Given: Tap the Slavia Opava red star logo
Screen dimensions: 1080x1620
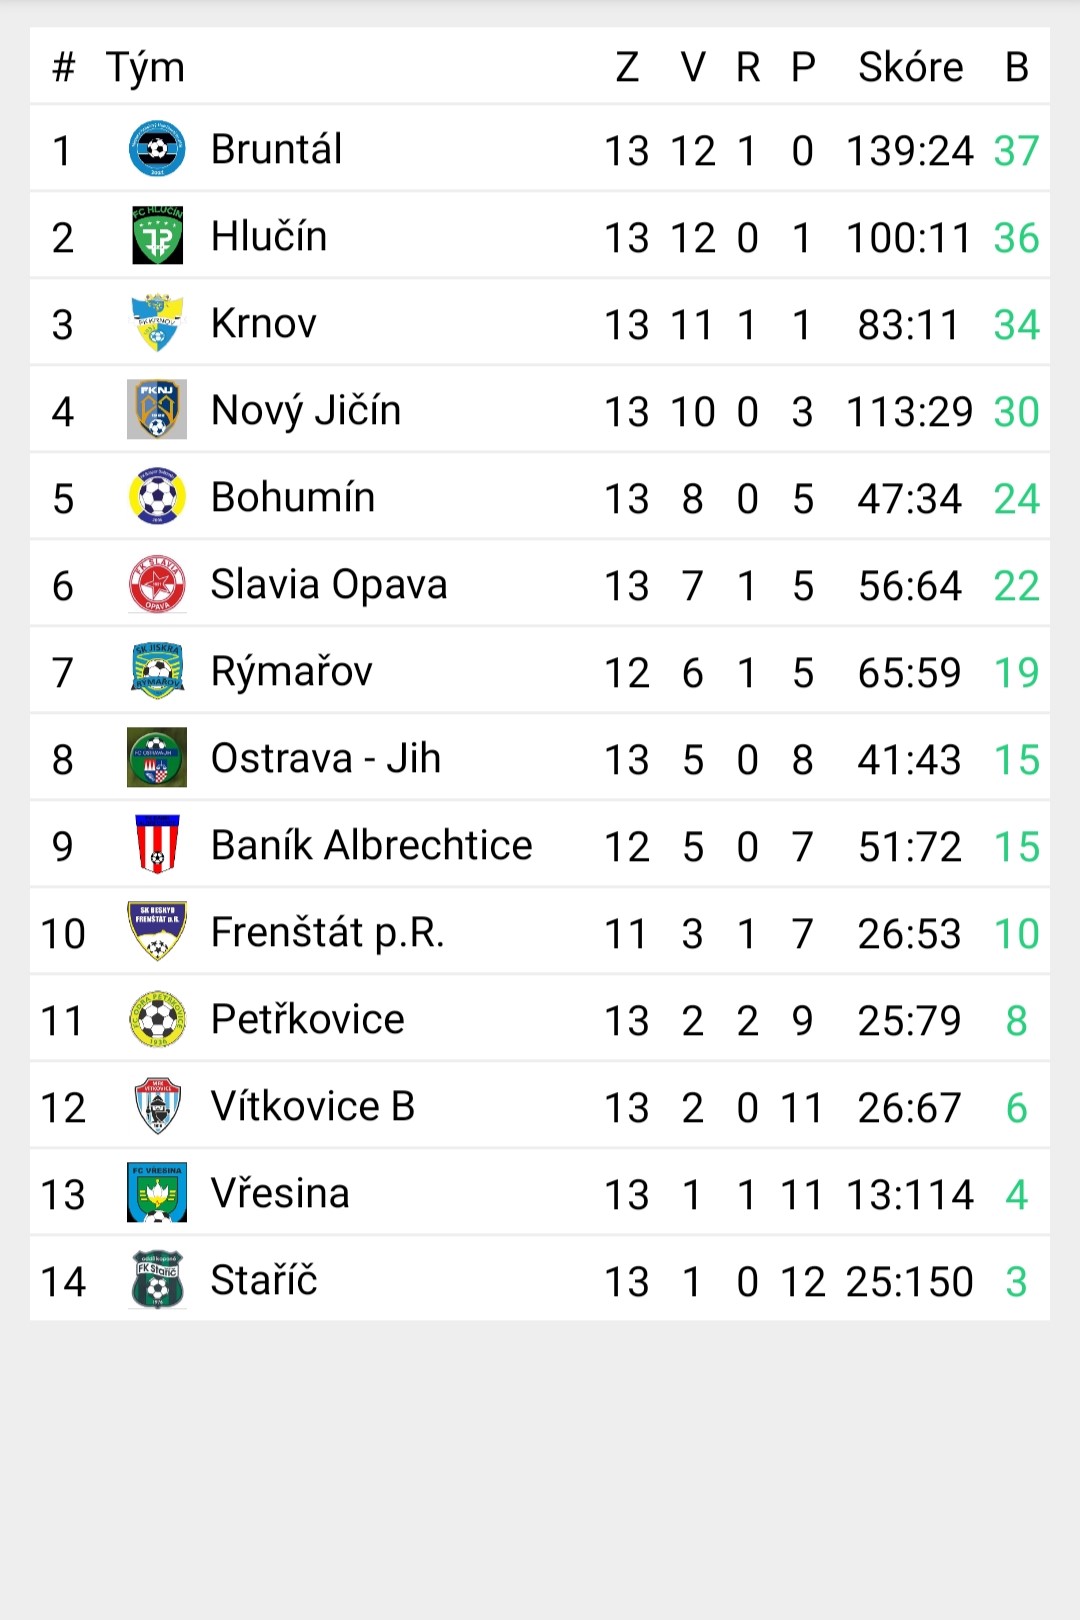Looking at the screenshot, I should pos(157,584).
